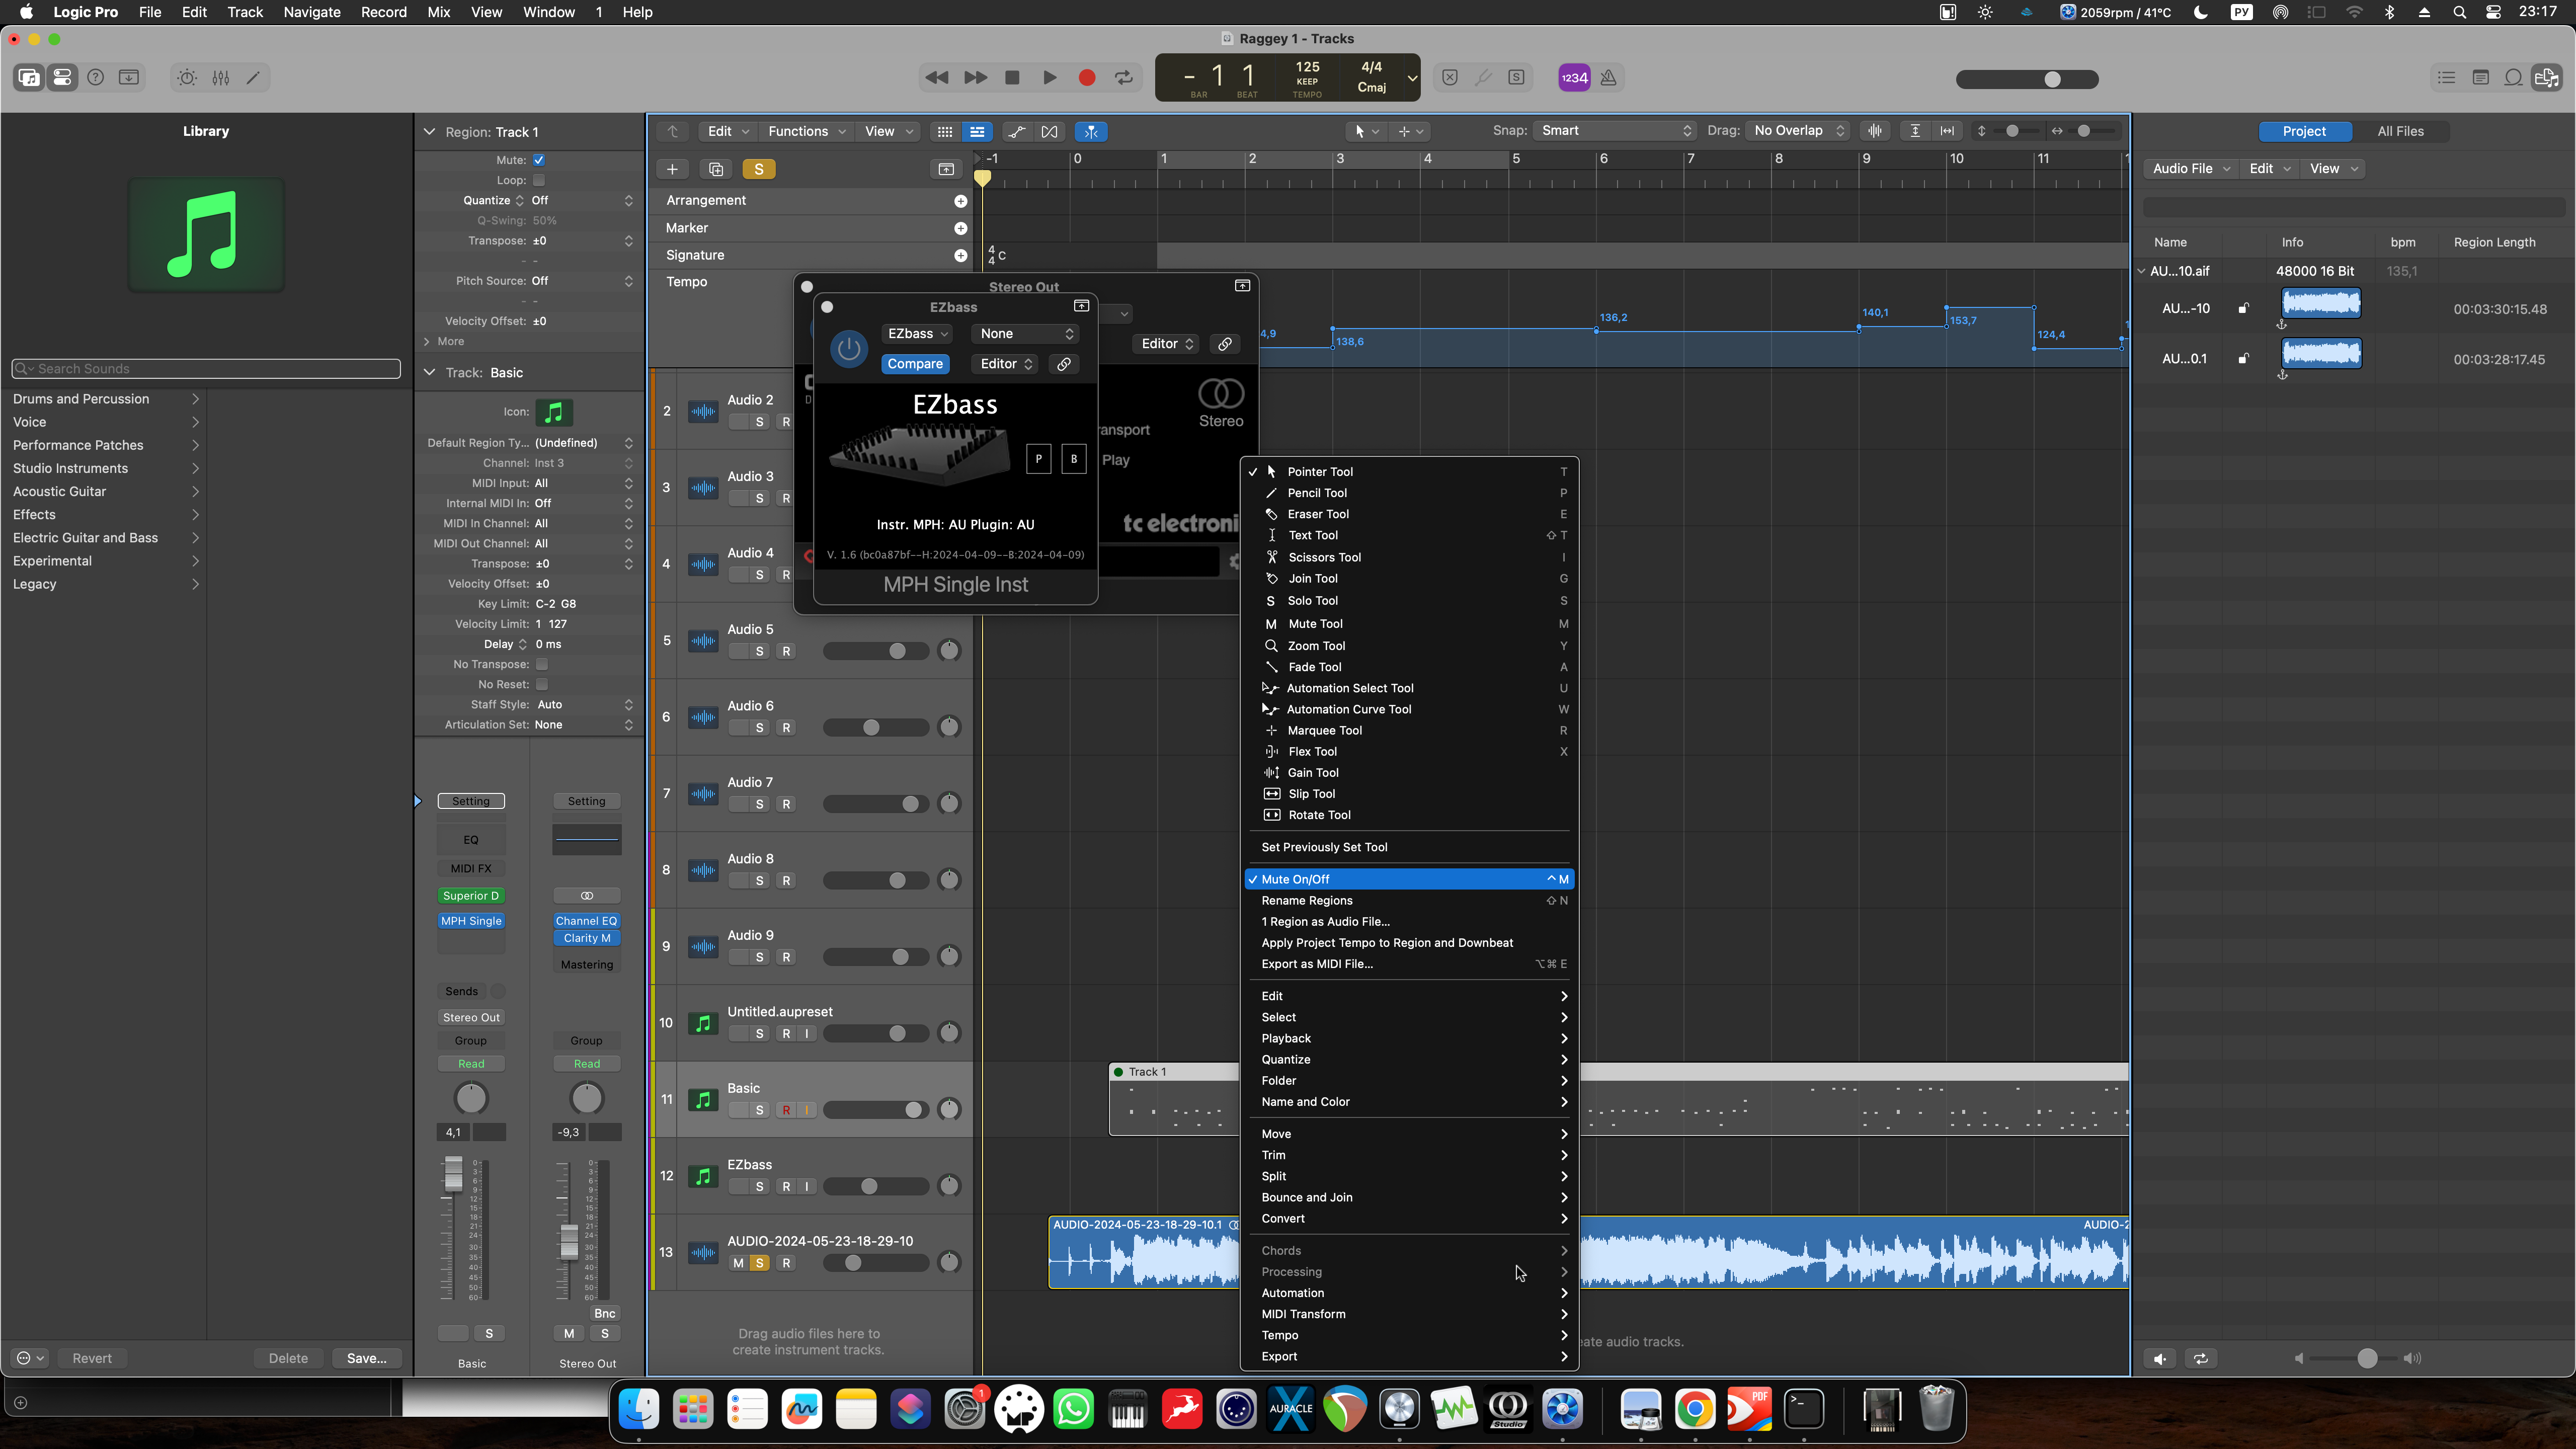Toggle global Solo S button in track header
The height and width of the screenshot is (1449, 2576).
click(x=759, y=169)
